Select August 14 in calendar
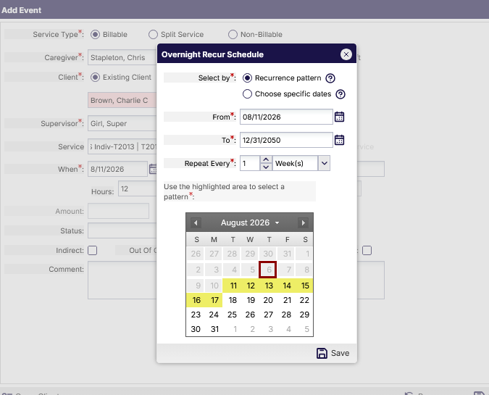This screenshot has height=395, width=489. 287,286
